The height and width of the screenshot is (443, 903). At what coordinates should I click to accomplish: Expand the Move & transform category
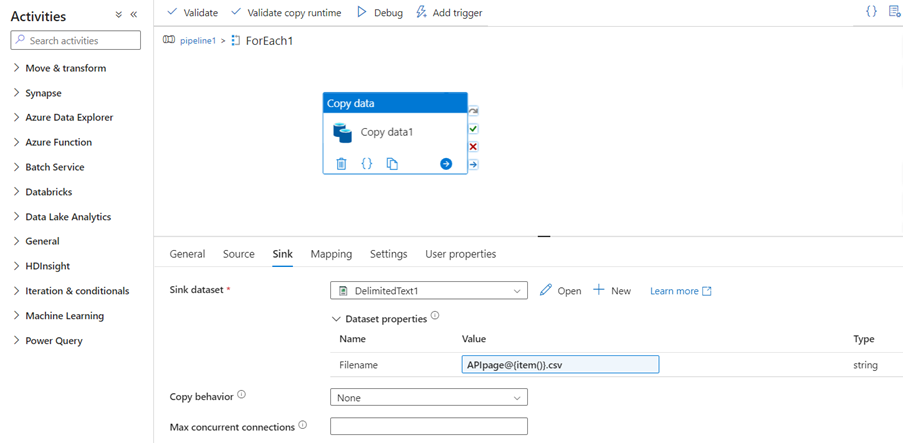tap(65, 68)
